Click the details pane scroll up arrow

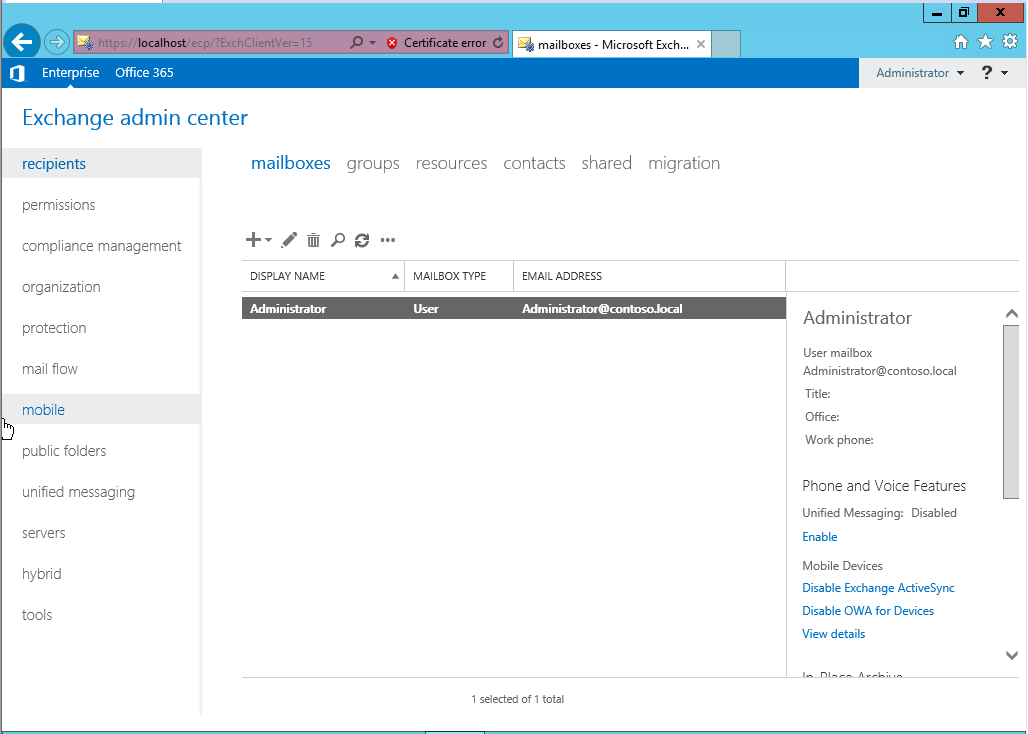1012,315
